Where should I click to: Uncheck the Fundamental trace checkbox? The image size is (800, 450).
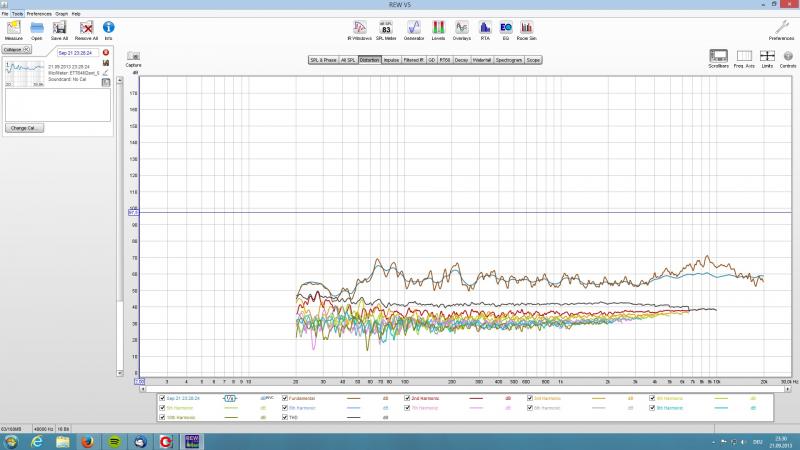click(x=285, y=398)
